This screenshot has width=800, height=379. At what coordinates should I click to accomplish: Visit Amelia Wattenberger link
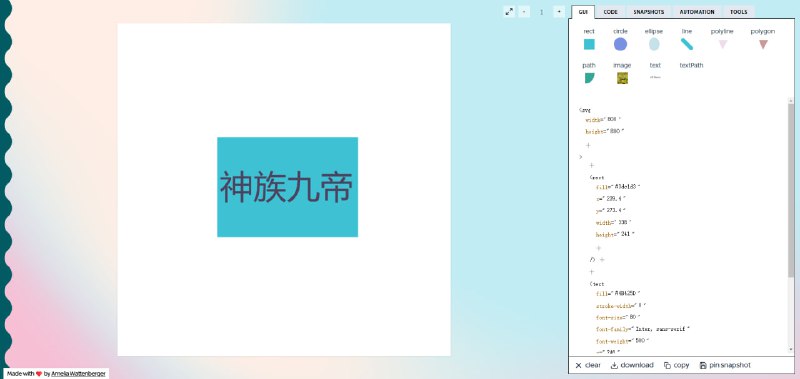tap(79, 374)
